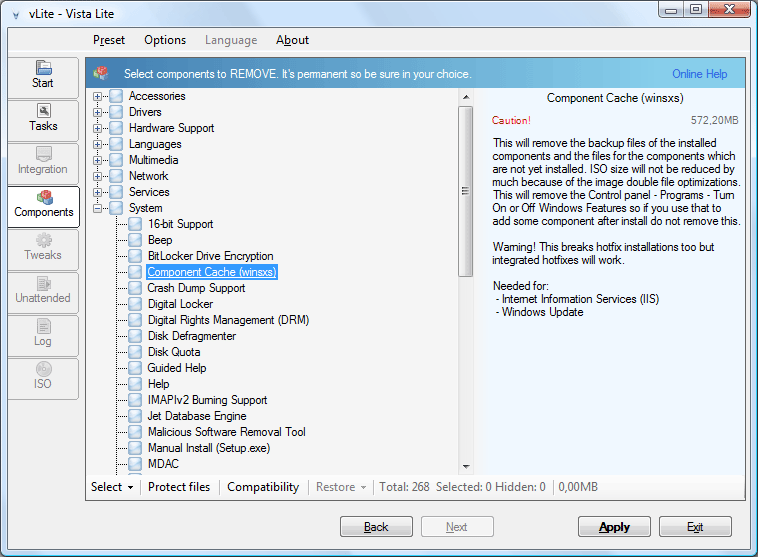Select the Guided Help tree item
The width and height of the screenshot is (758, 557).
pos(177,368)
